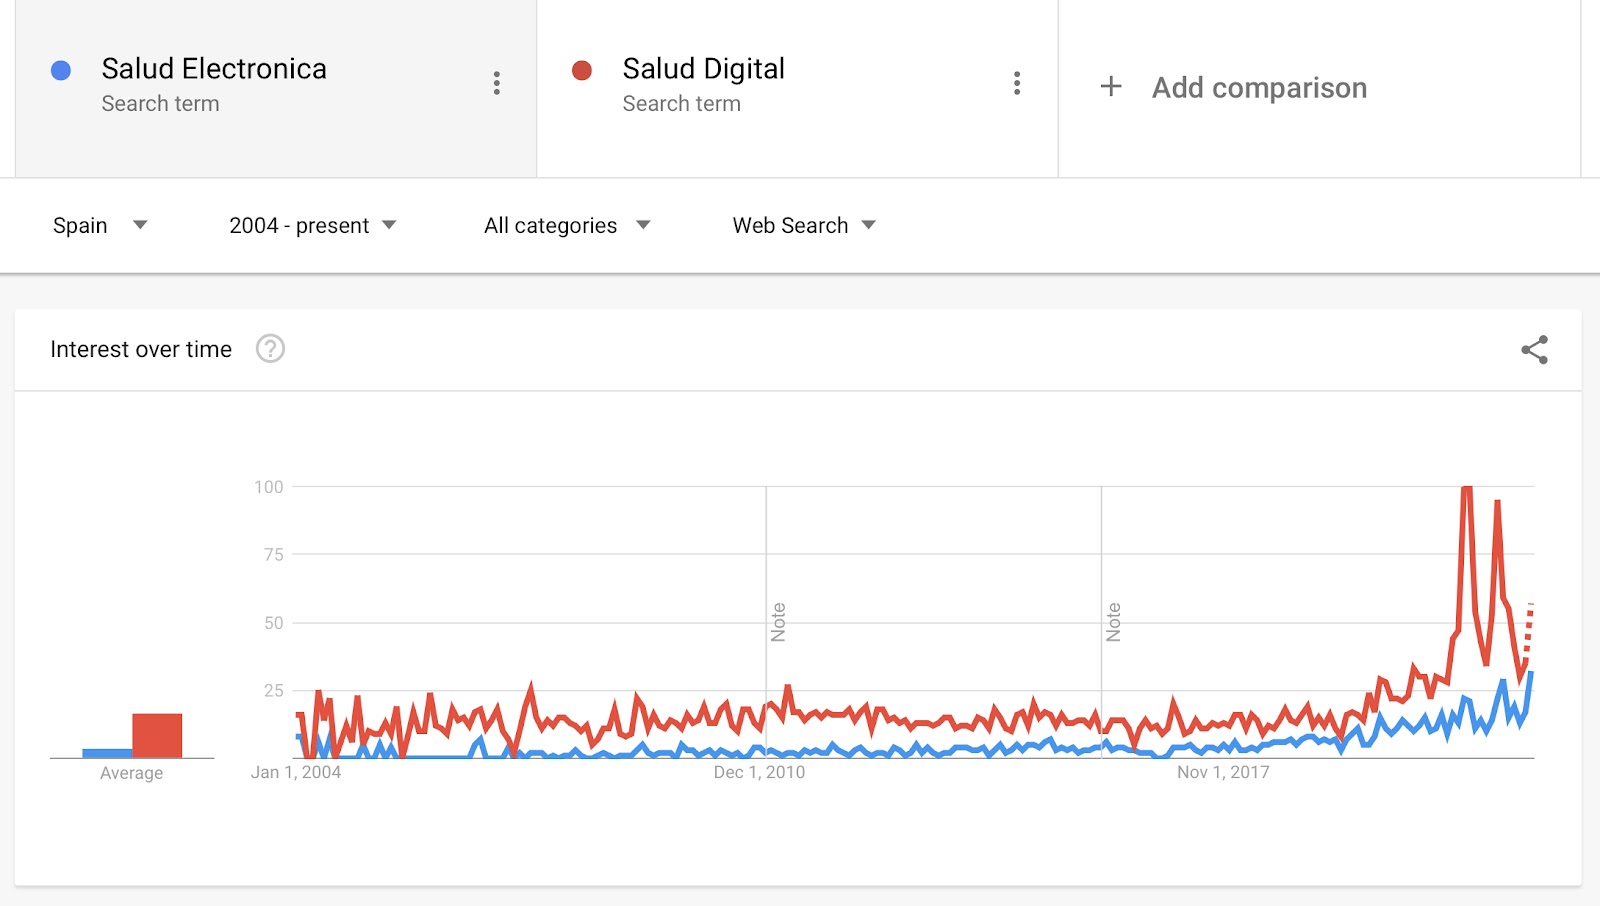
Task: Open the 2004 - present date range dropdown
Action: (313, 226)
